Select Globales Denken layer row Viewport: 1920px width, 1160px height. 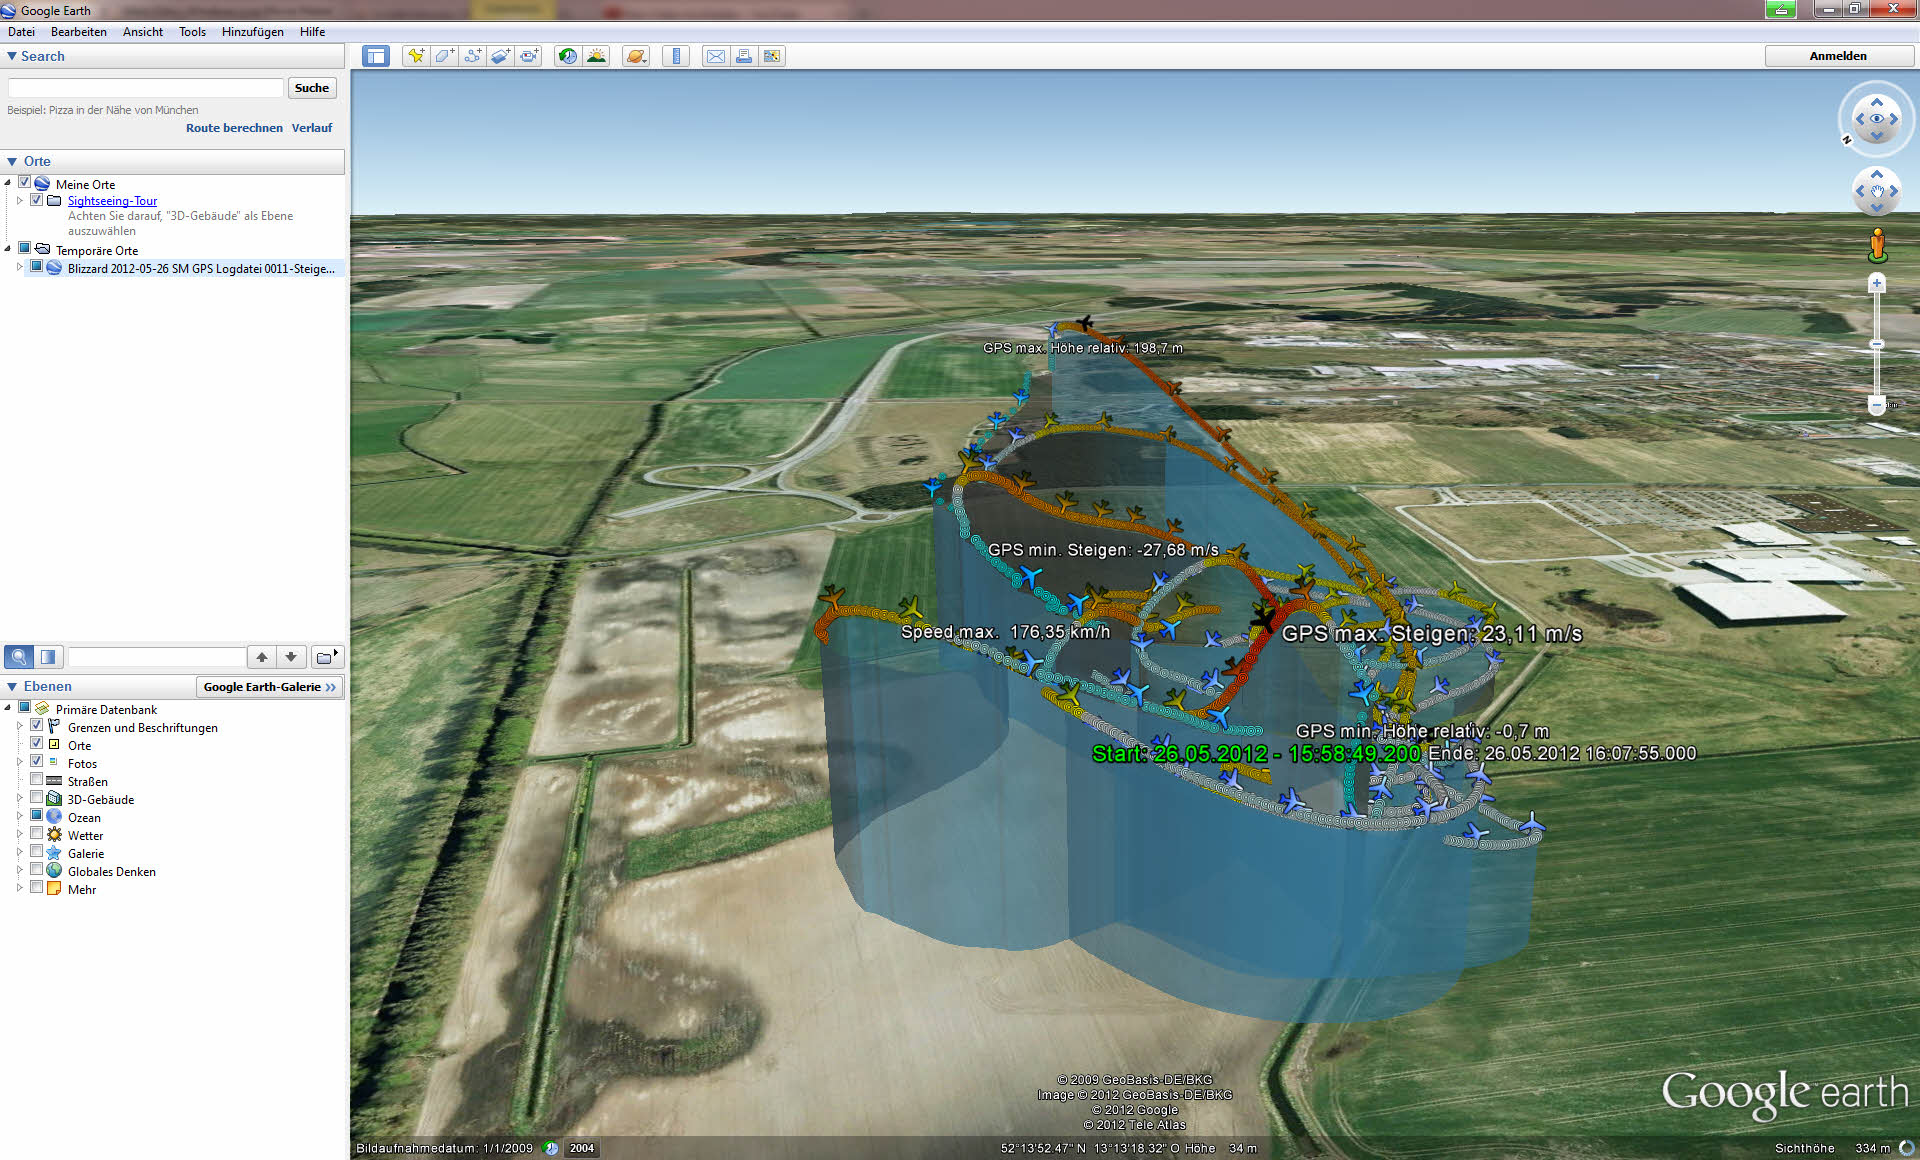(x=112, y=871)
